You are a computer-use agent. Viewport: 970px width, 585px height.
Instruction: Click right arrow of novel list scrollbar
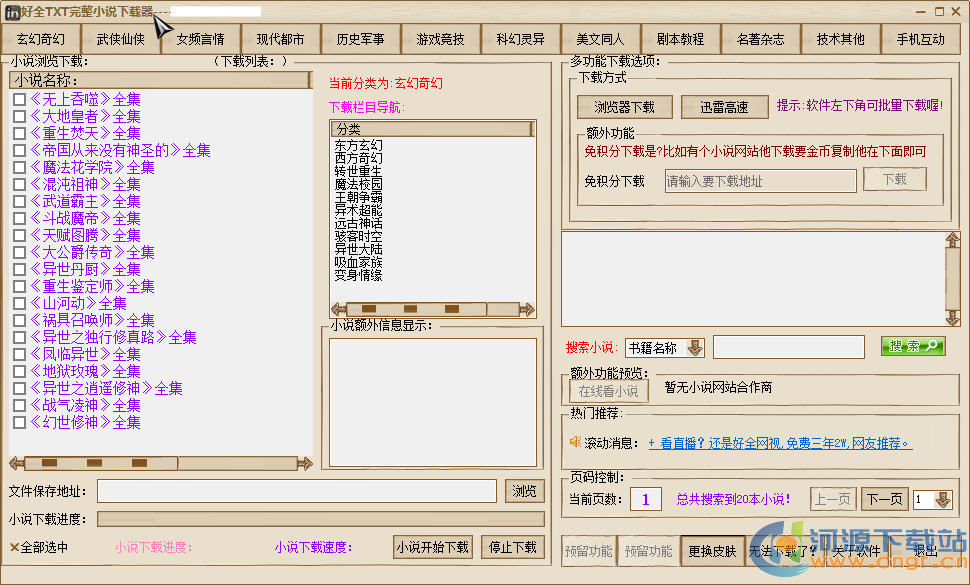(x=308, y=463)
